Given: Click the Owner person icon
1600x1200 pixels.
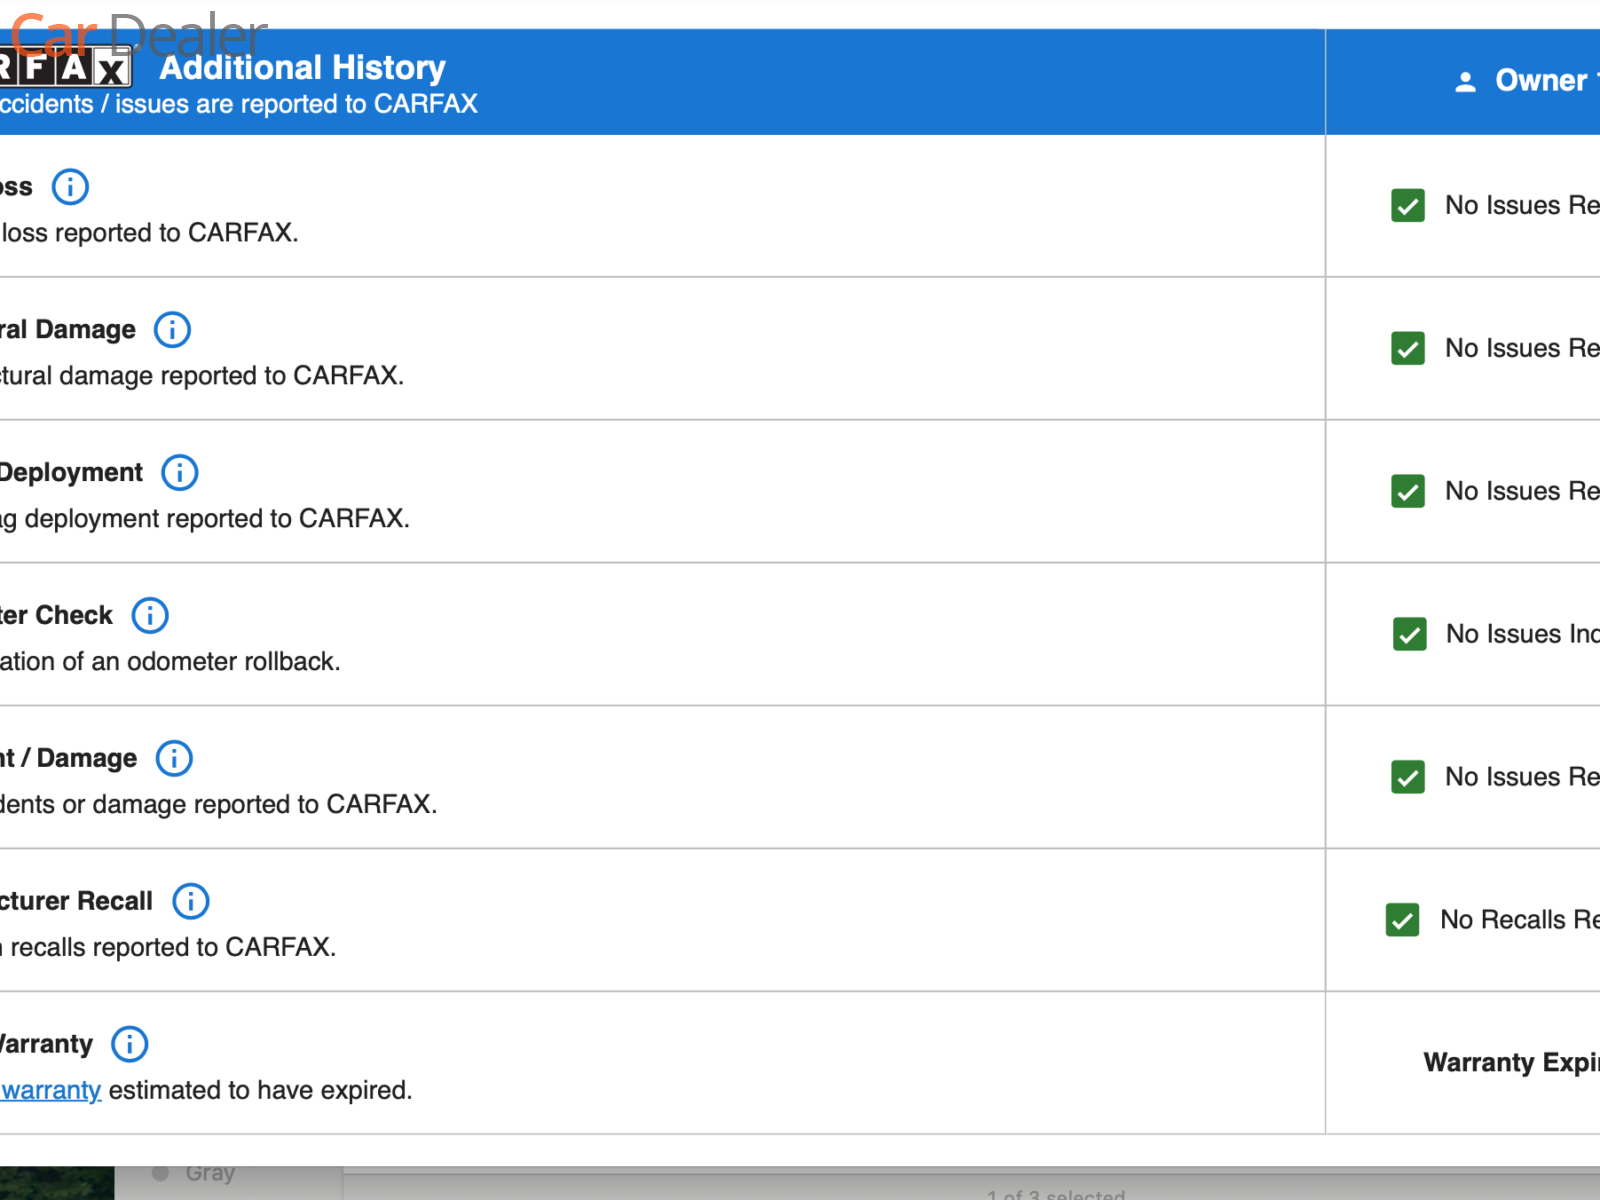Looking at the screenshot, I should (1466, 82).
